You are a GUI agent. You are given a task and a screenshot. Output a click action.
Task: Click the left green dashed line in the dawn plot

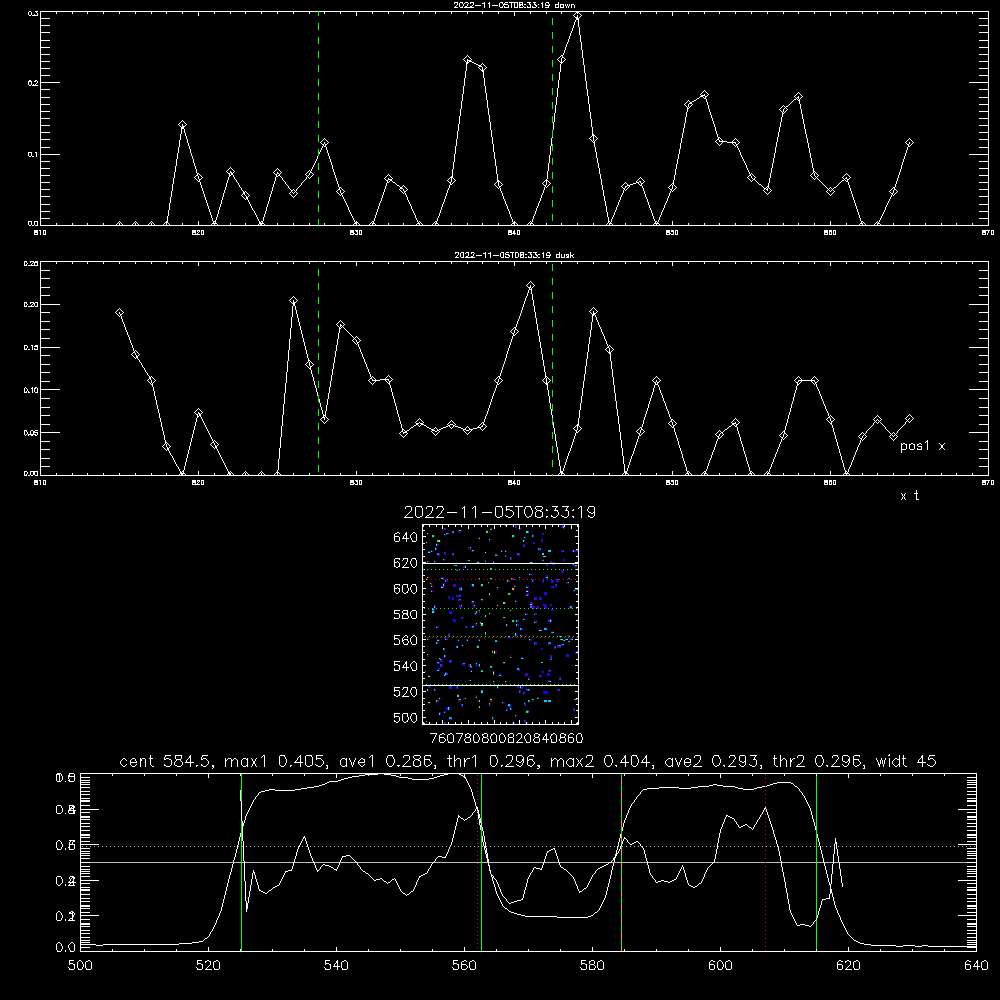click(318, 119)
